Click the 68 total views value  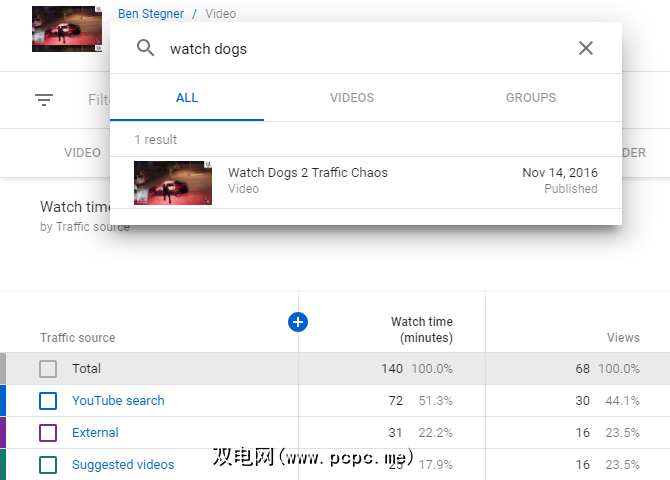(582, 368)
